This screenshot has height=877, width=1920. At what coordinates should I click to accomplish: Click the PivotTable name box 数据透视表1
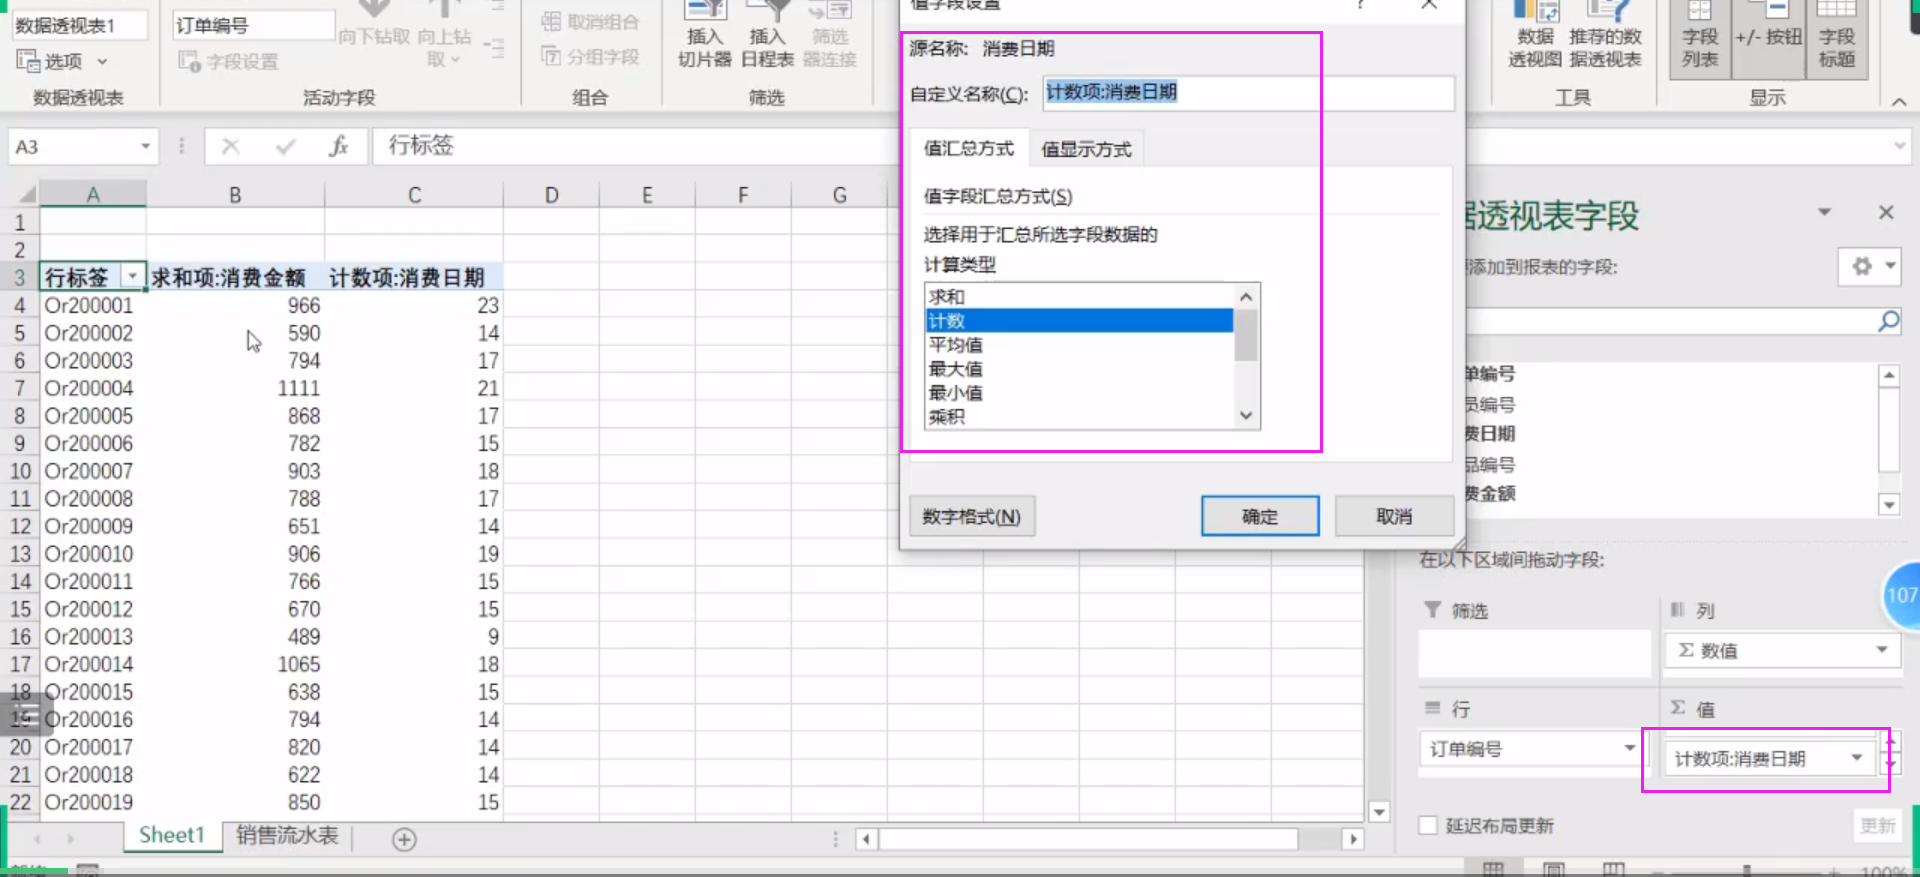79,25
